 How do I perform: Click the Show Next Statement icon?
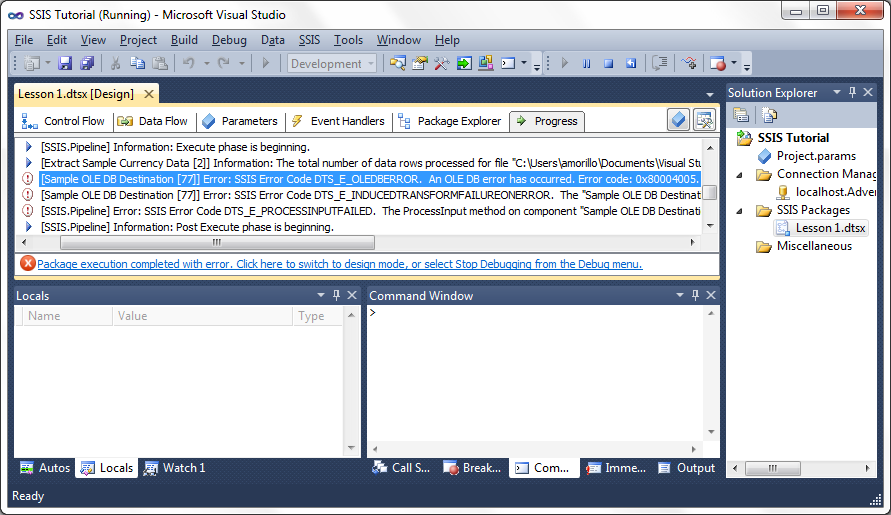tap(660, 63)
